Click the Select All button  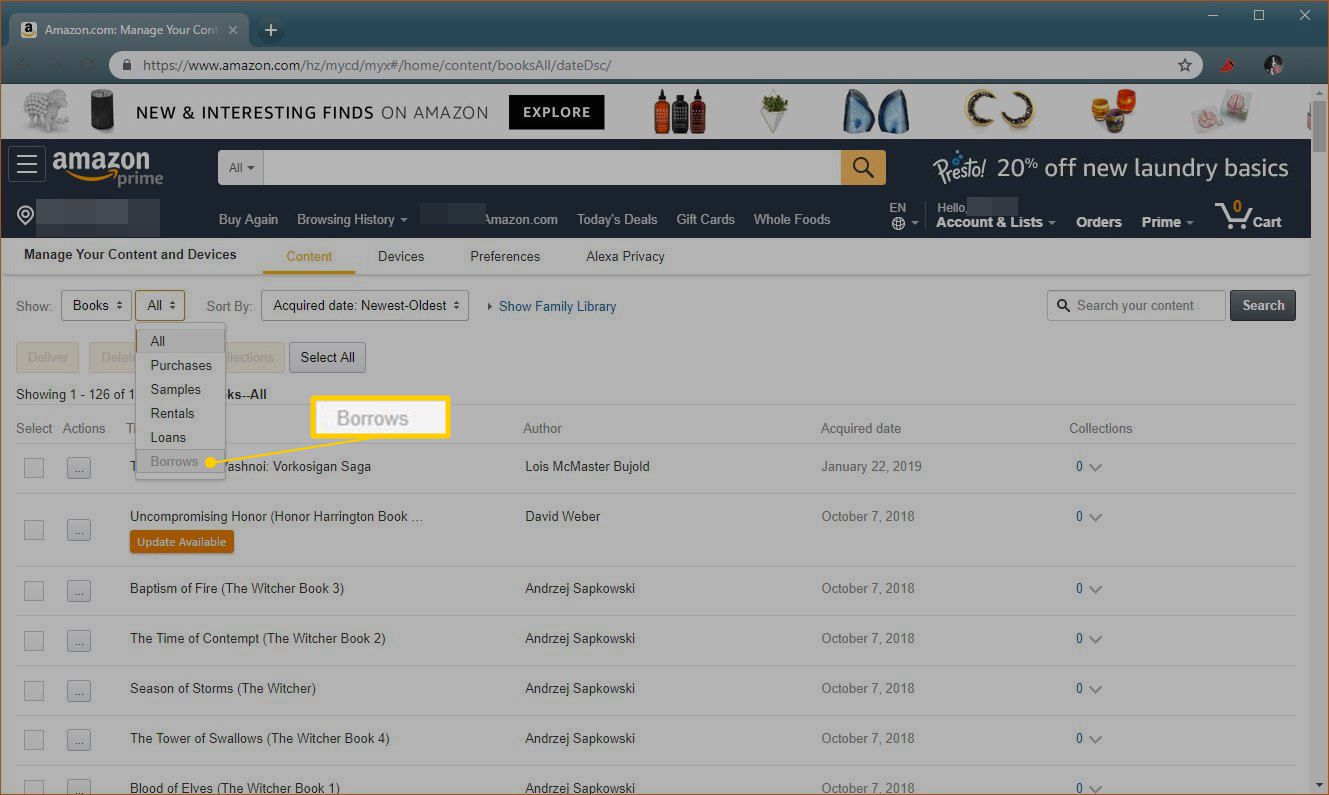coord(328,357)
